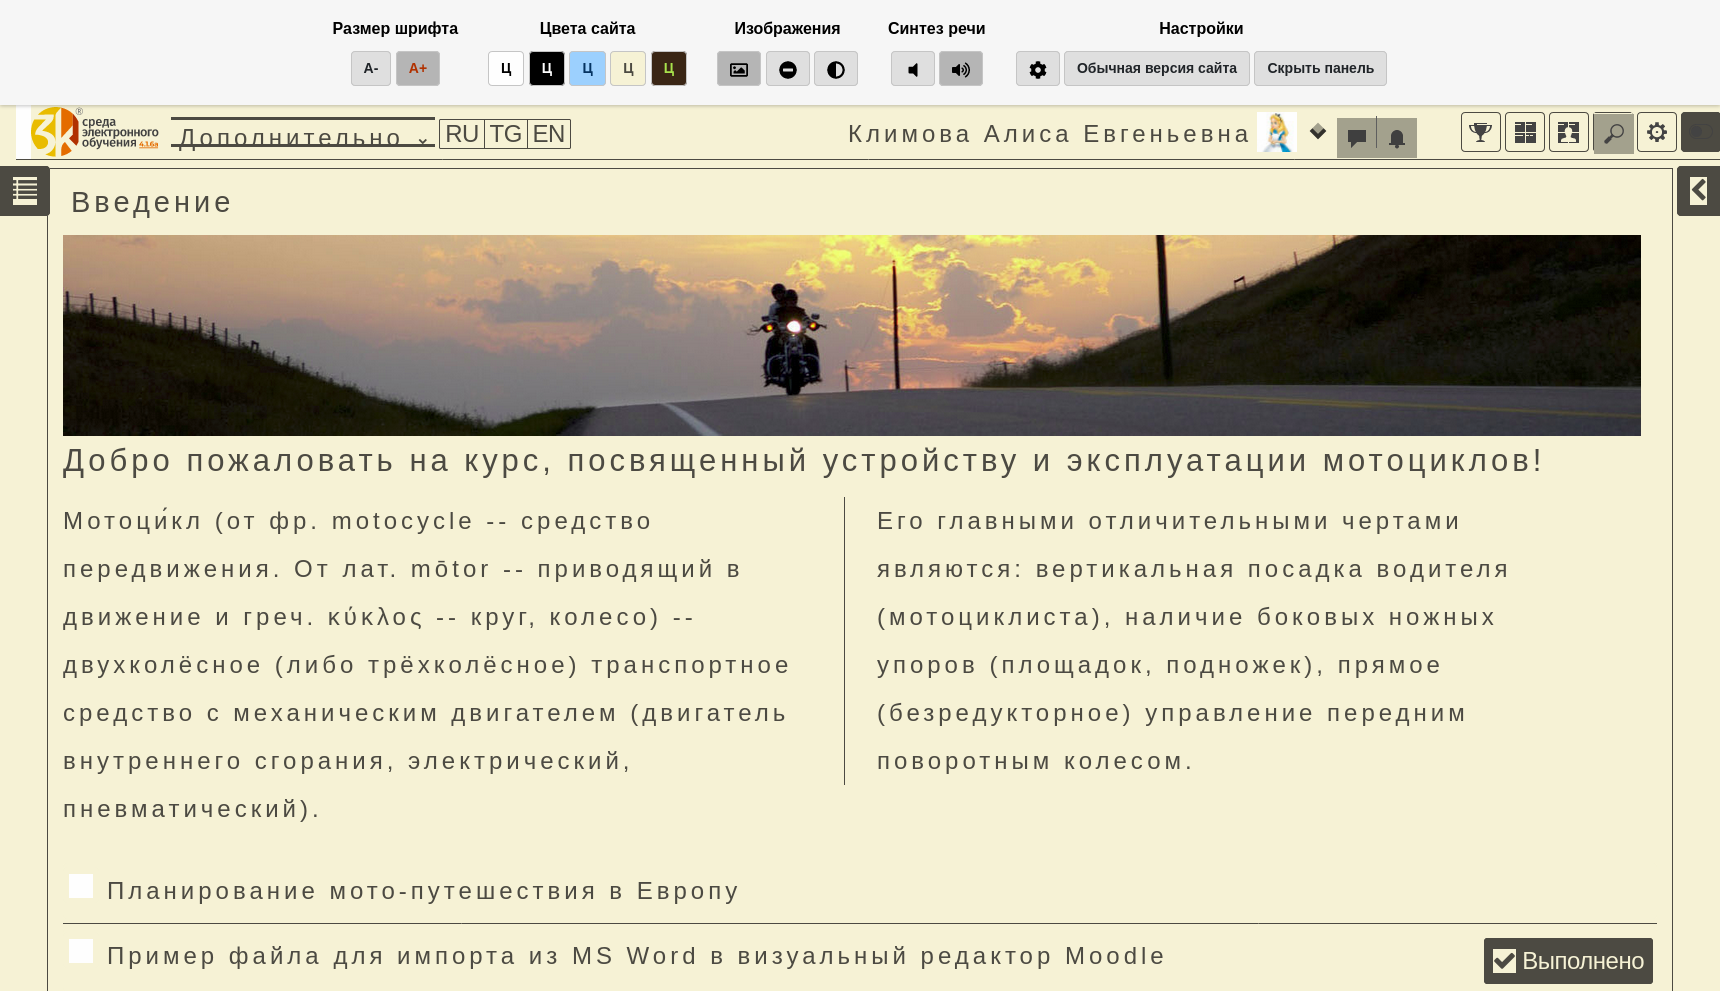
Task: Click the welcome heading Добро пожаловать
Action: point(803,461)
